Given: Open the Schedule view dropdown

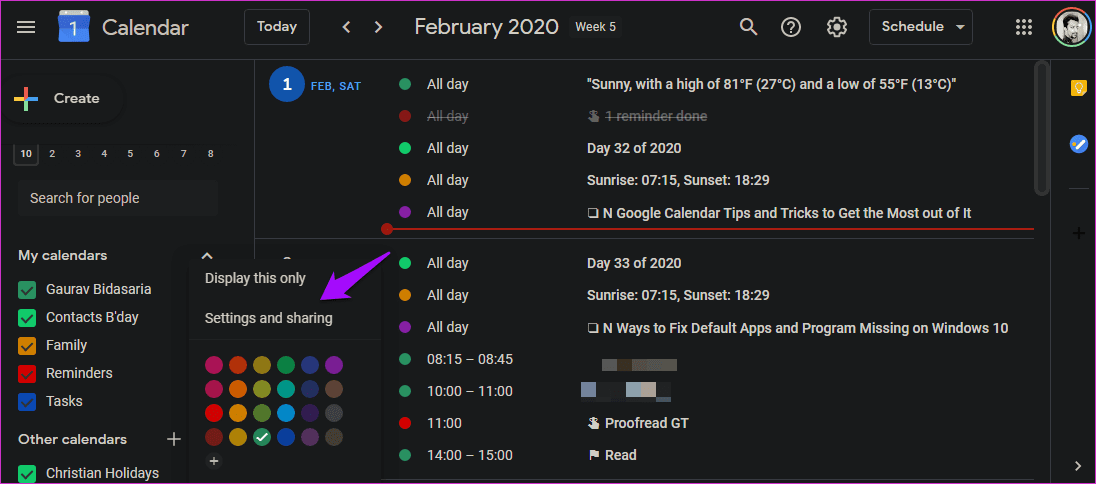Looking at the screenshot, I should [x=921, y=27].
